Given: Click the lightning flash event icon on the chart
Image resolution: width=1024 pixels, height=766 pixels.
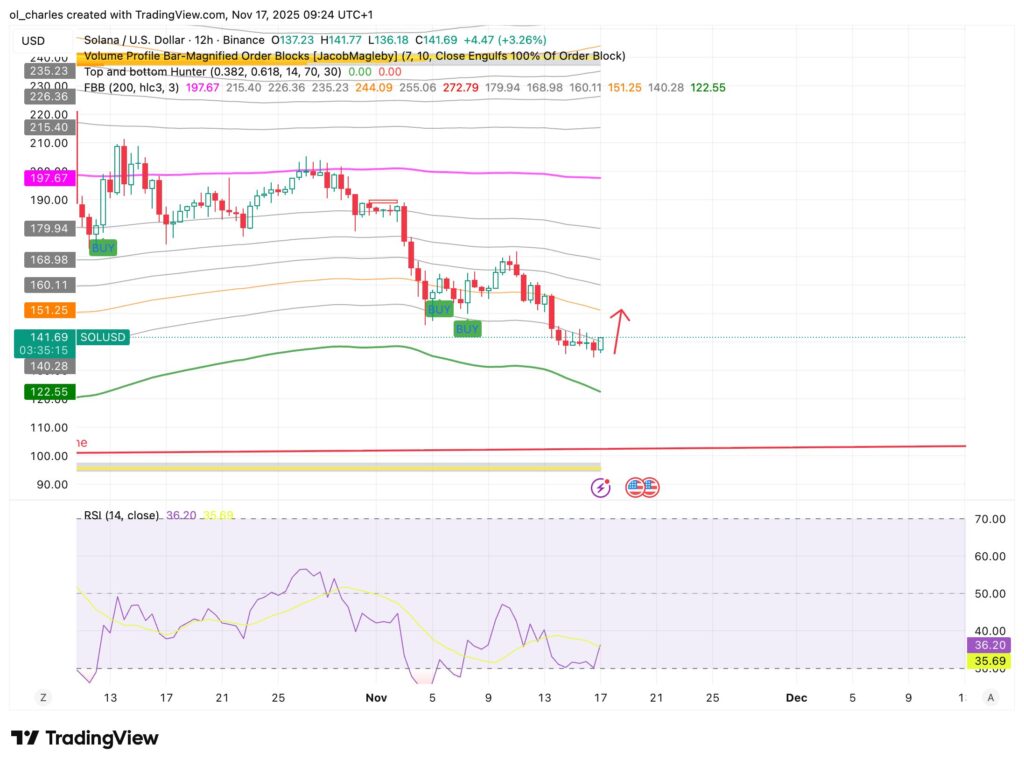Looking at the screenshot, I should click(x=601, y=487).
